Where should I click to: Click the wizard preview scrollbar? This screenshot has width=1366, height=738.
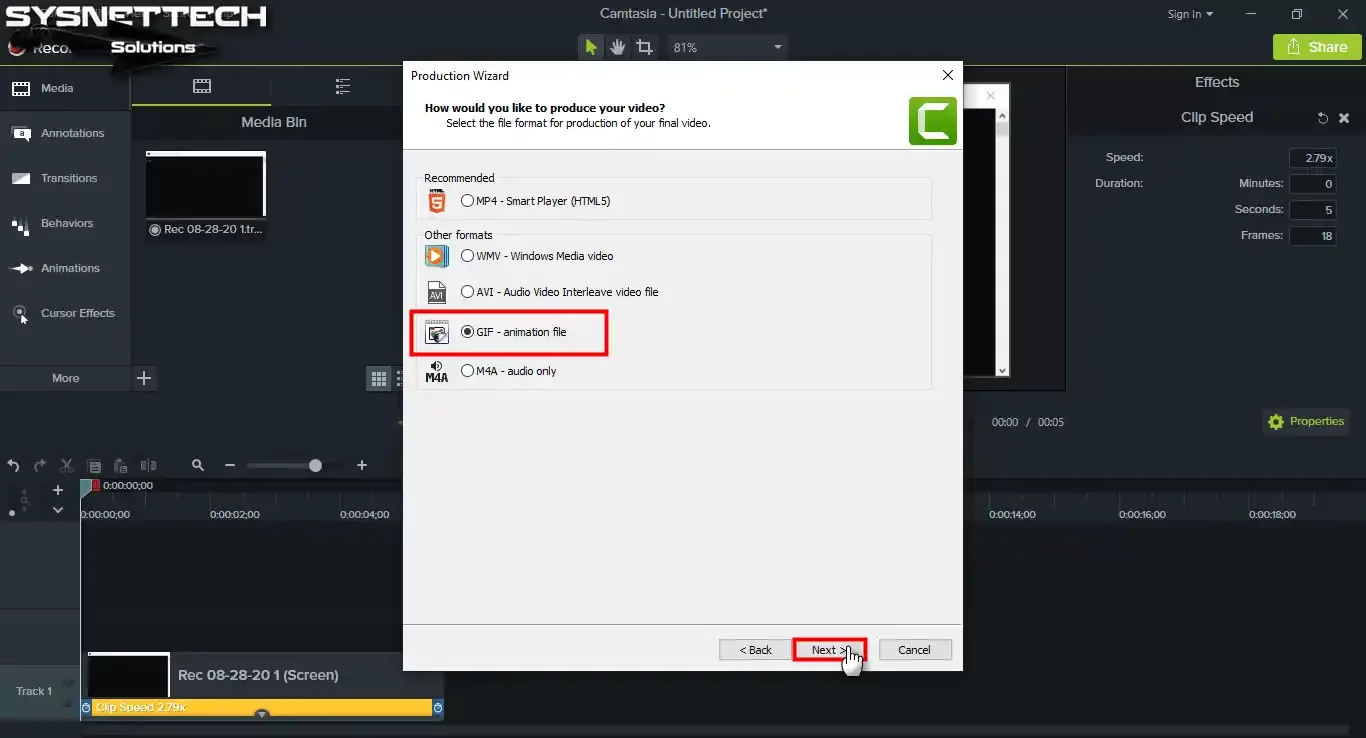tap(1003, 241)
